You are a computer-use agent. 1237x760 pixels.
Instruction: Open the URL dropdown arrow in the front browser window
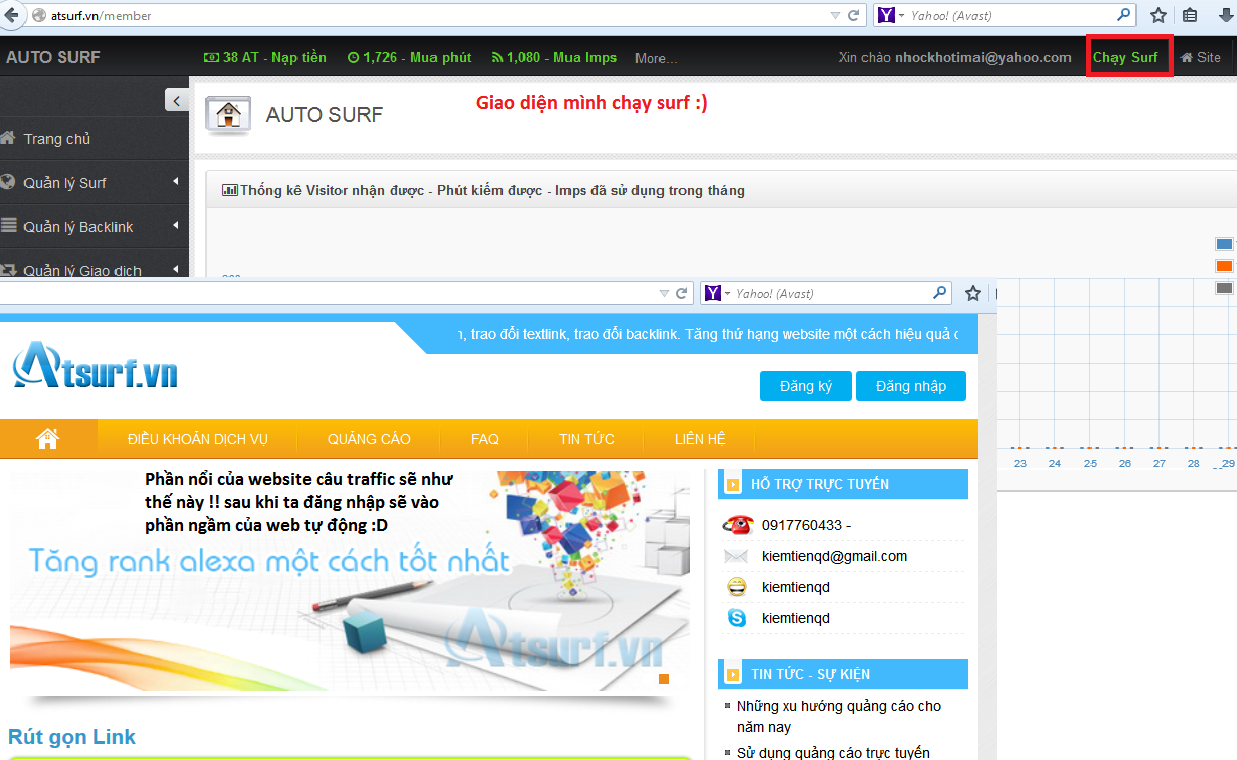pos(663,294)
